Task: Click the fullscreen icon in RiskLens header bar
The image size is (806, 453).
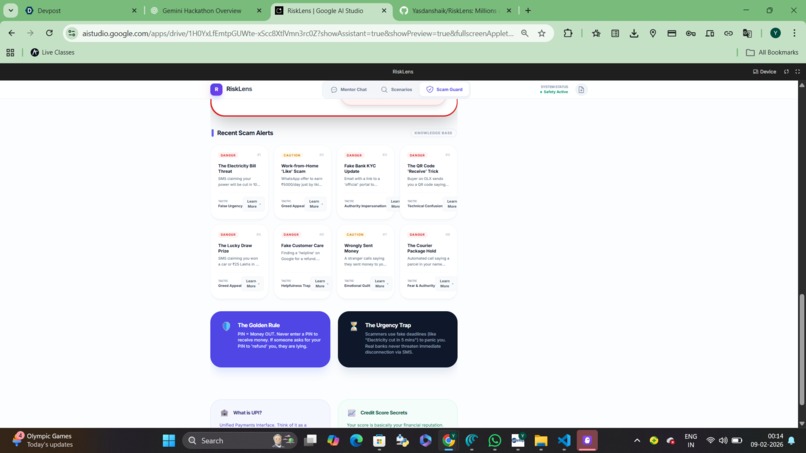Action: 797,71
